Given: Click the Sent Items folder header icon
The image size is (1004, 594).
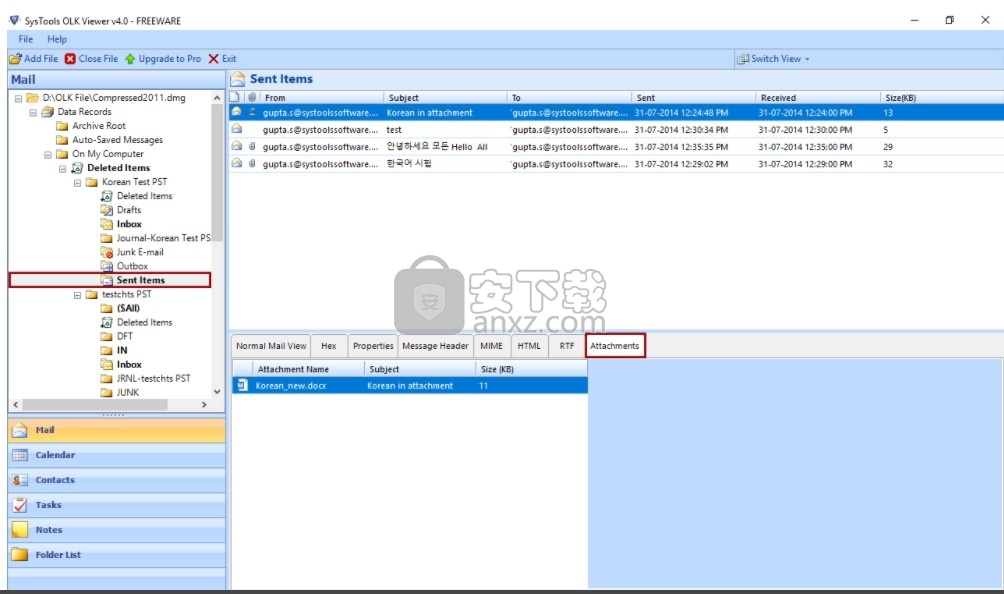Looking at the screenshot, I should [x=238, y=79].
